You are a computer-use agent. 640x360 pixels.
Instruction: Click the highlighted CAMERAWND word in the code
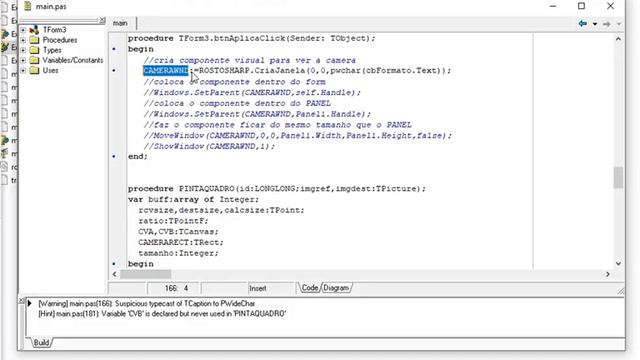point(166,71)
